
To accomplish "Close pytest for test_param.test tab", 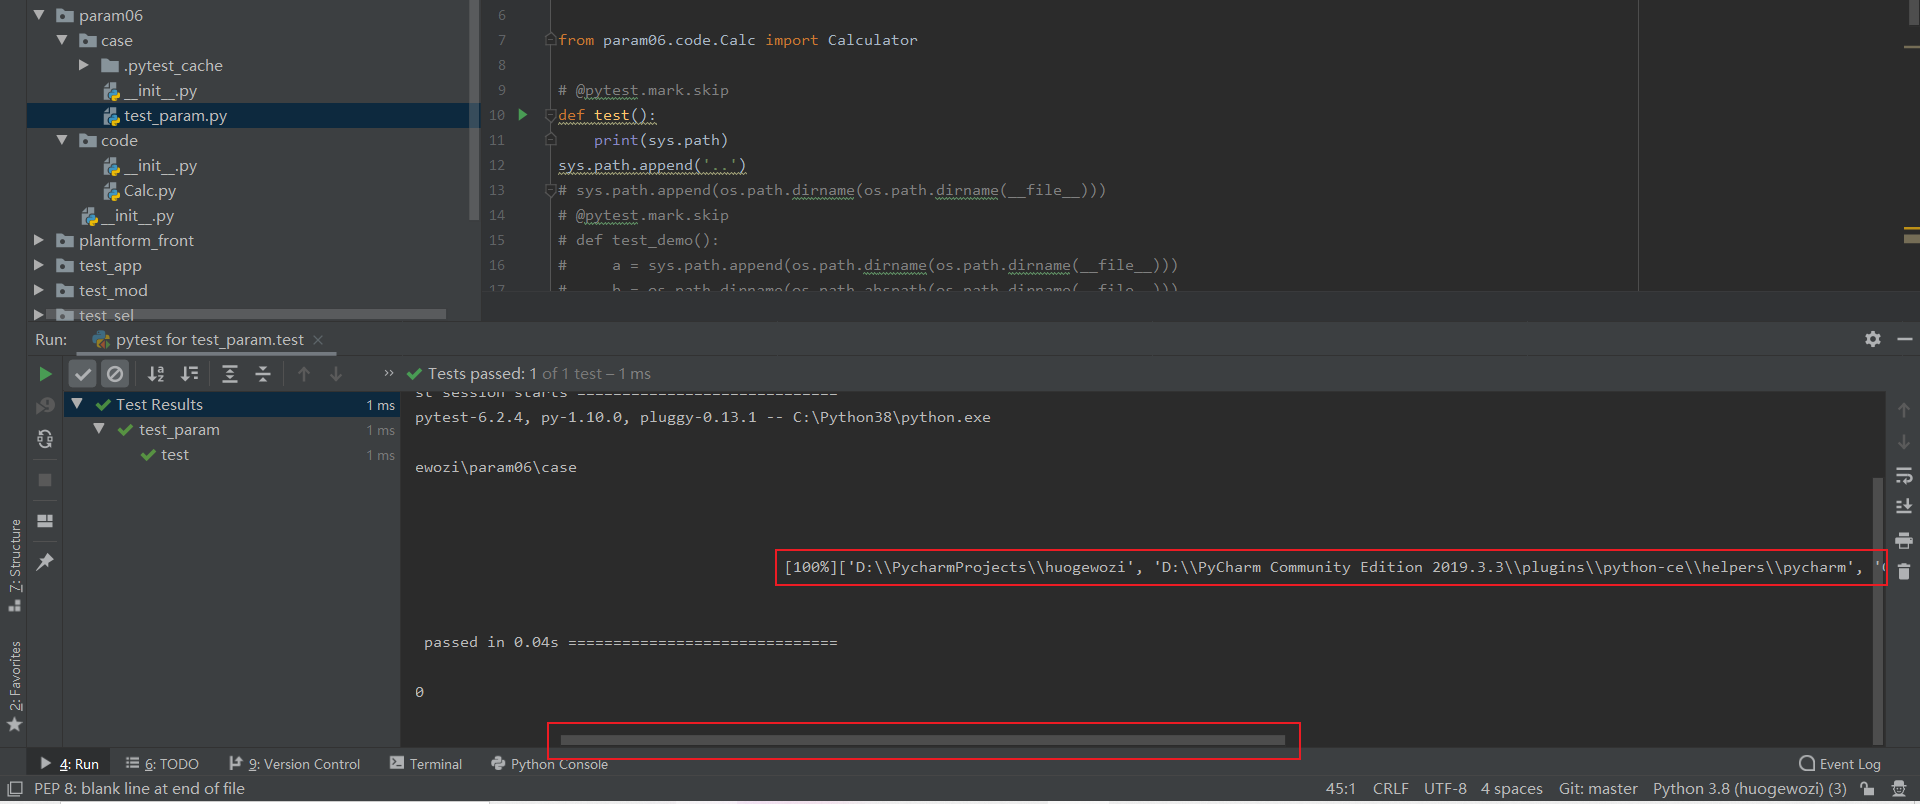I will coord(318,340).
